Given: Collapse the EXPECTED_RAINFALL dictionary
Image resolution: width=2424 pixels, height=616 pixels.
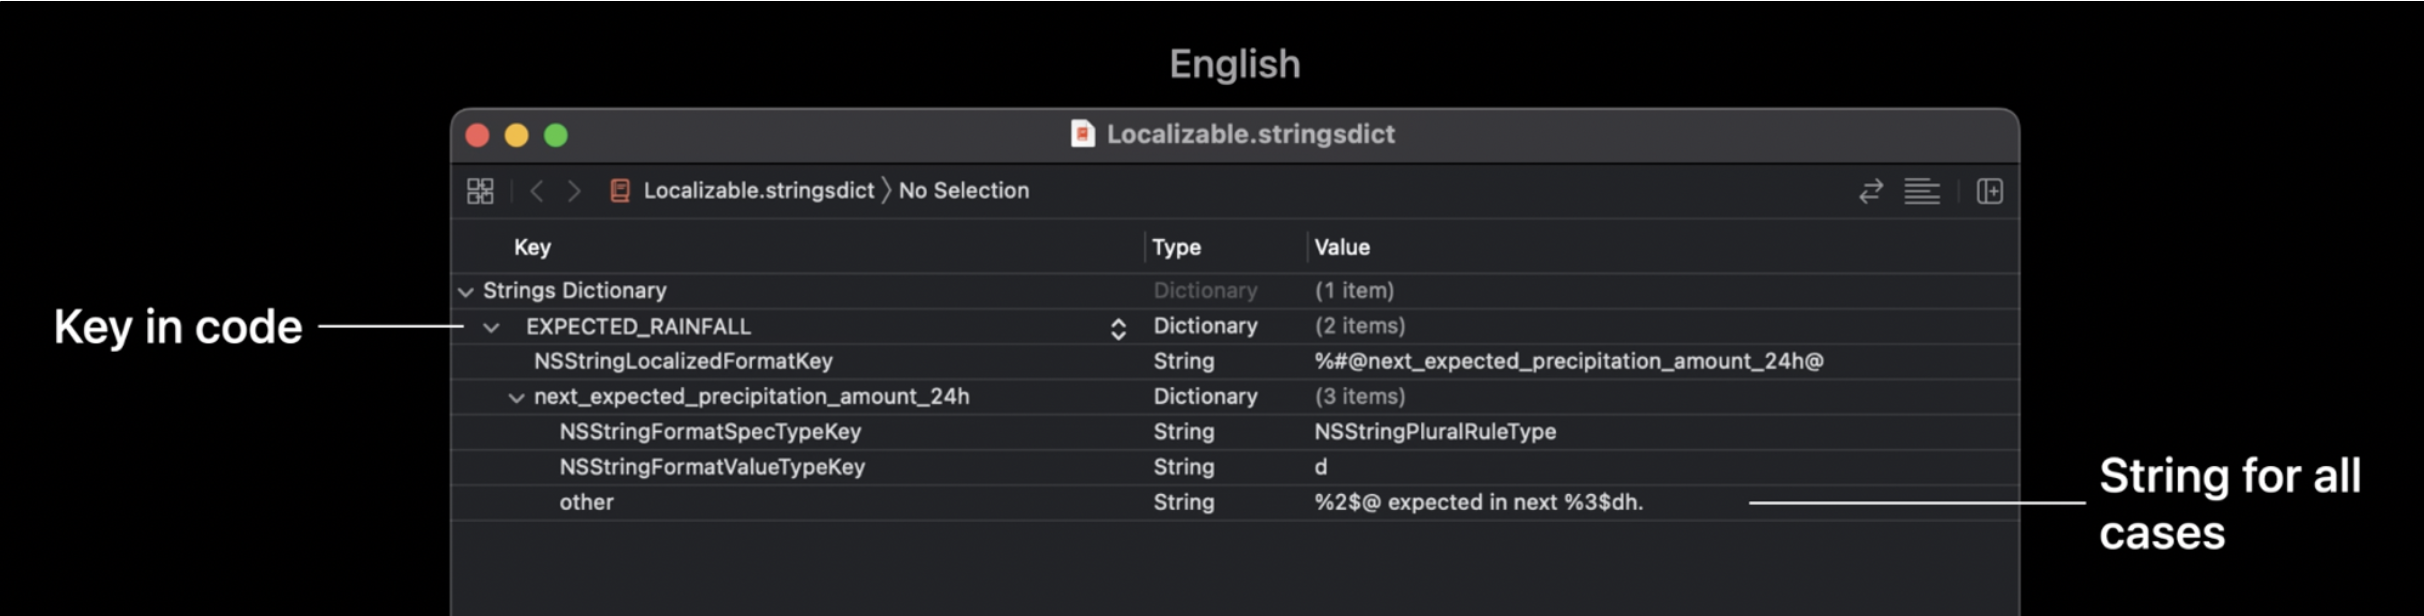Looking at the screenshot, I should [x=491, y=327].
